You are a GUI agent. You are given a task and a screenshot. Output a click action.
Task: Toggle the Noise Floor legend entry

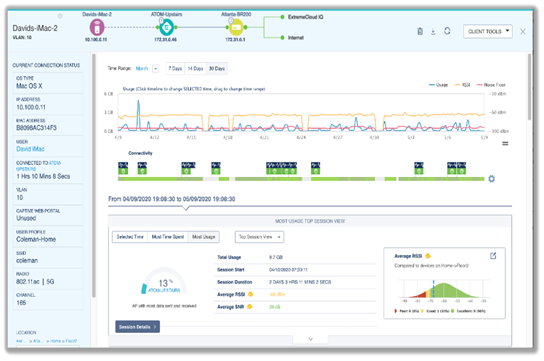(x=491, y=85)
